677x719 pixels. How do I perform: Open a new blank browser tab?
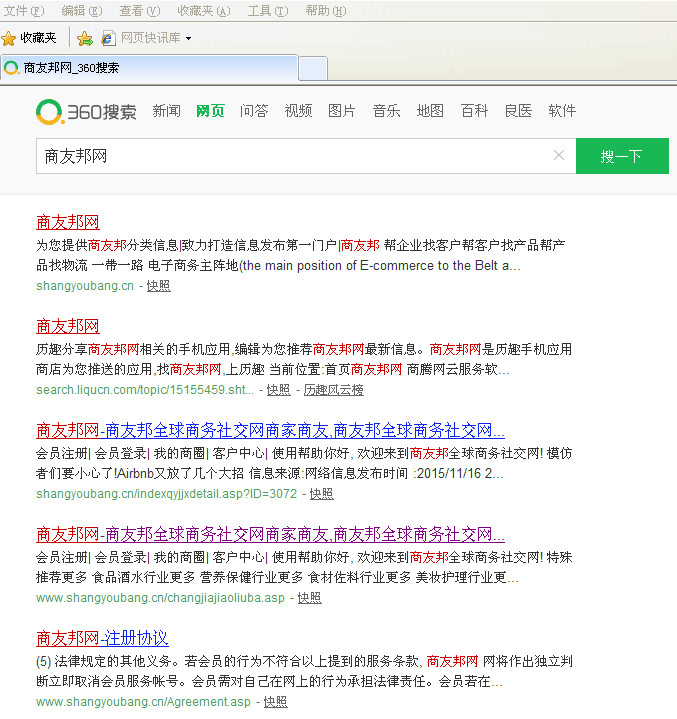click(313, 68)
